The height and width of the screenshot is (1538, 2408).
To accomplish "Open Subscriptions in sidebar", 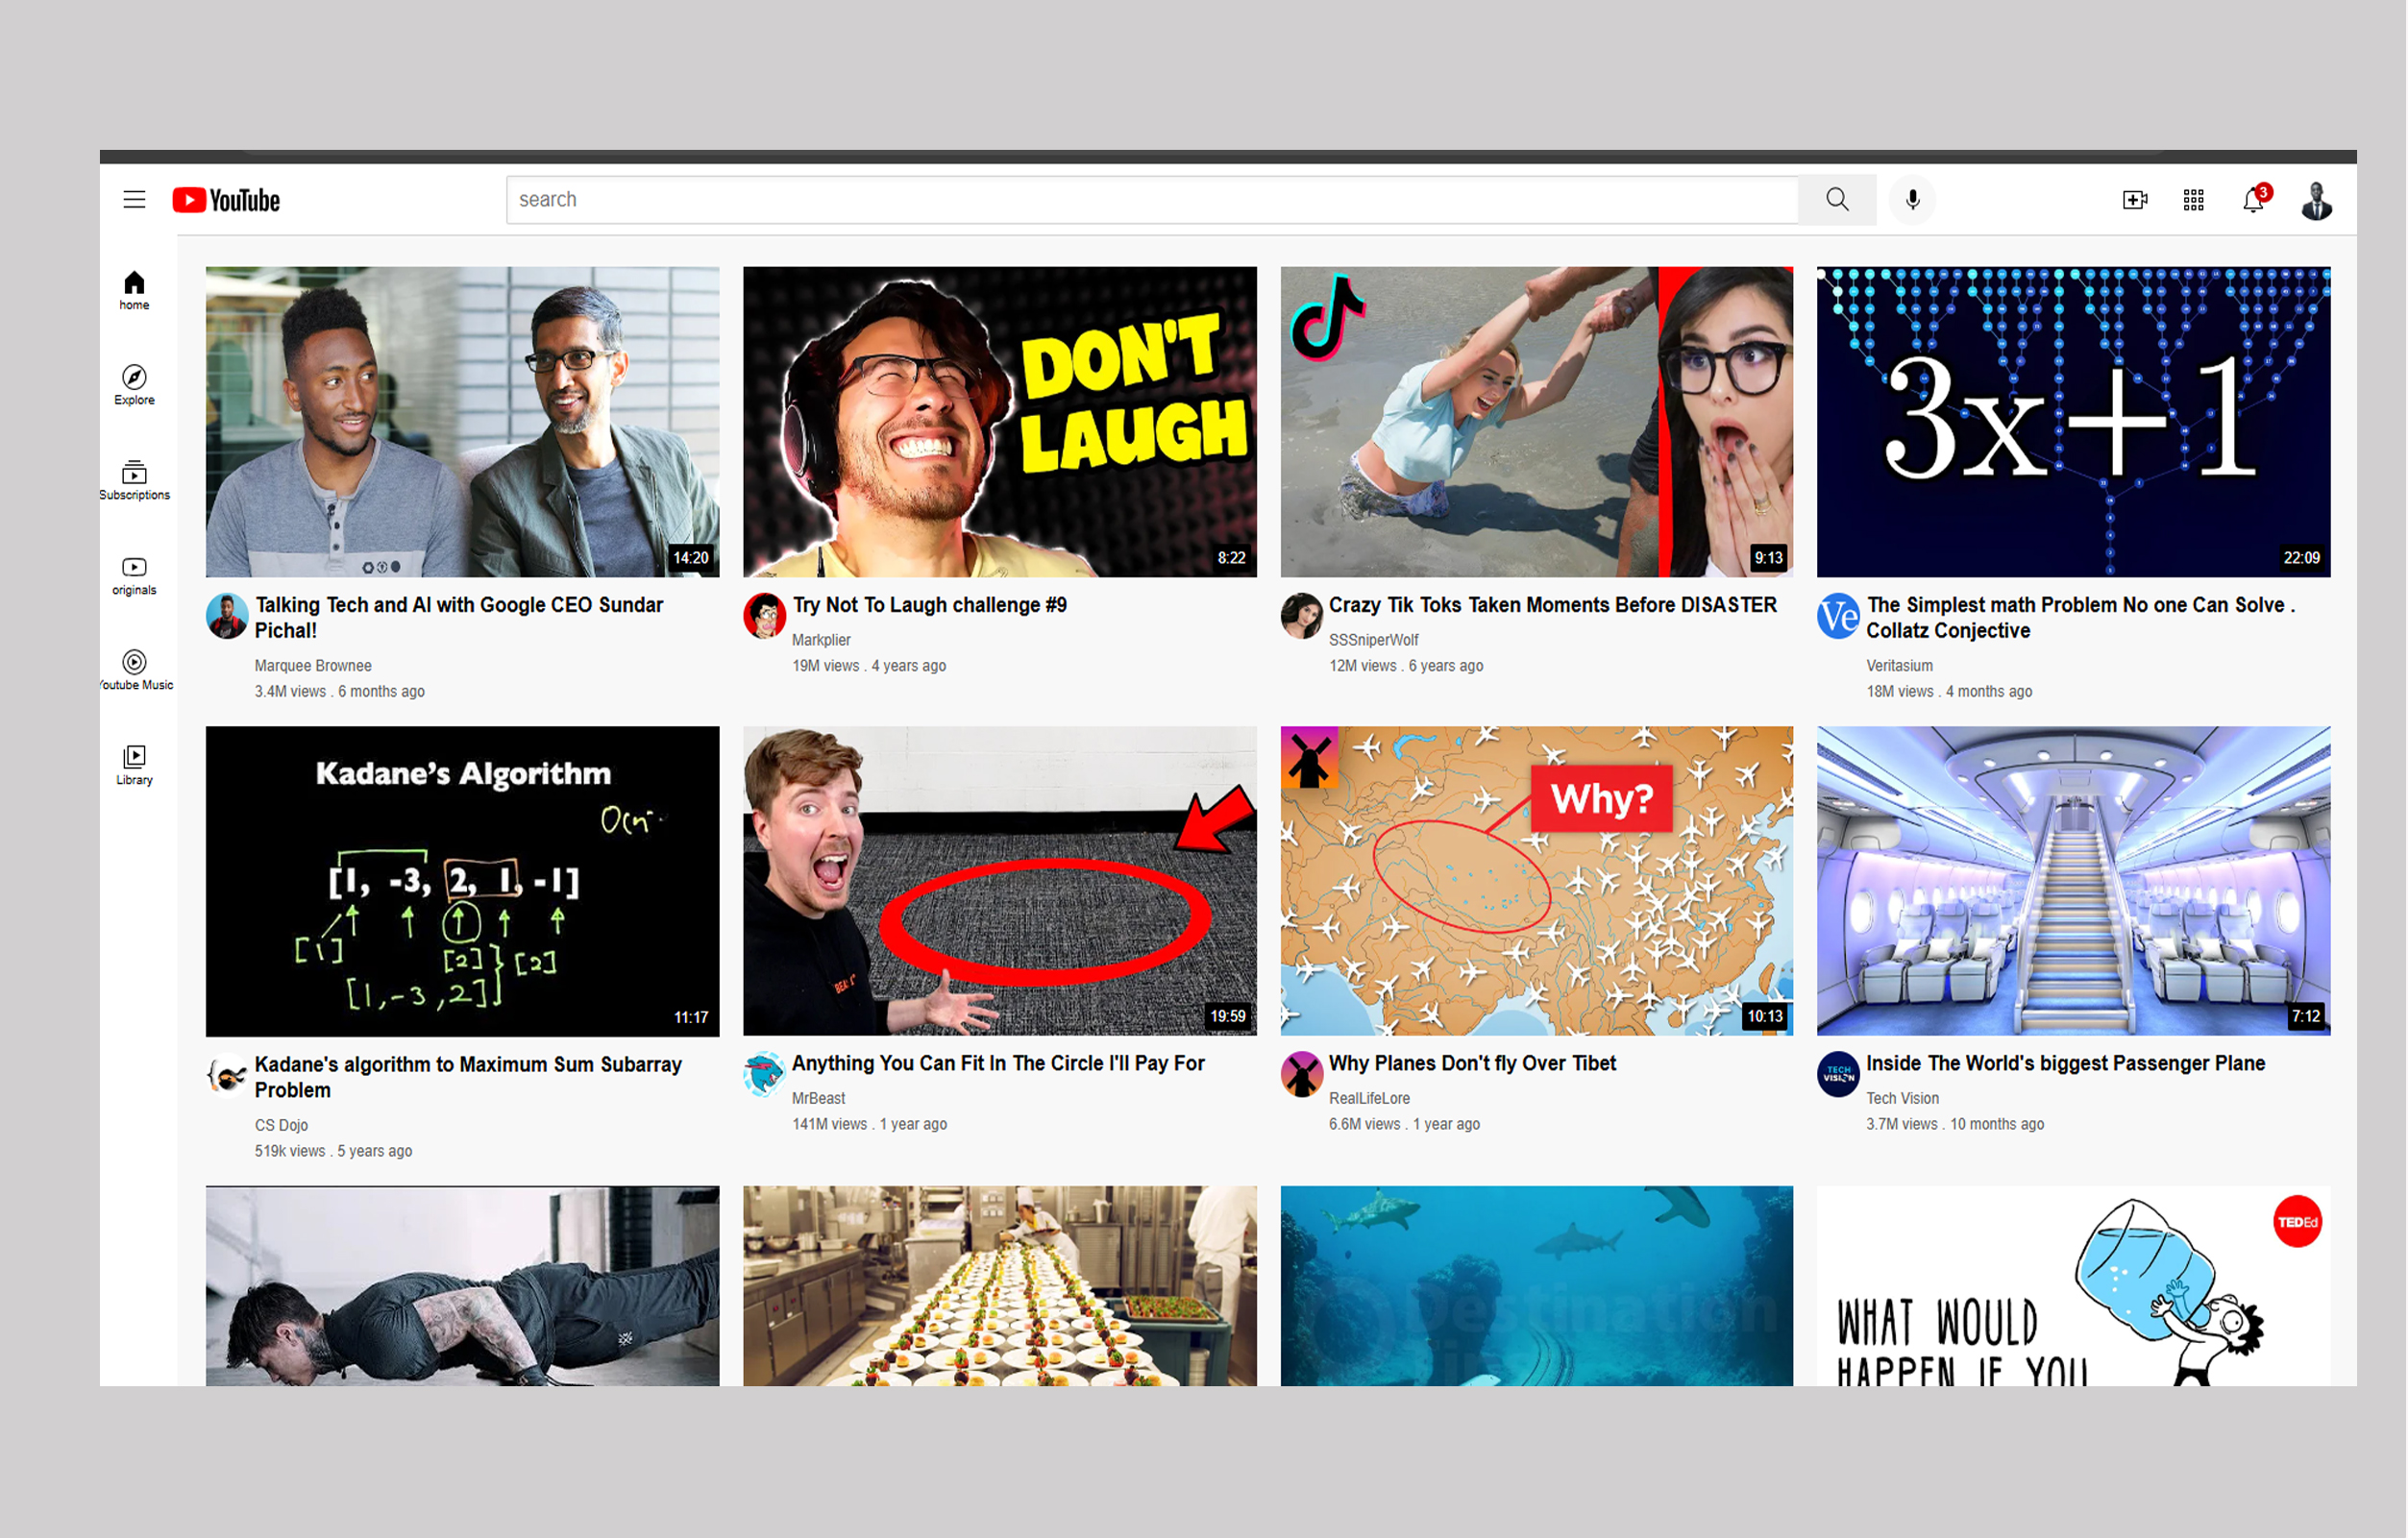I will click(x=134, y=480).
